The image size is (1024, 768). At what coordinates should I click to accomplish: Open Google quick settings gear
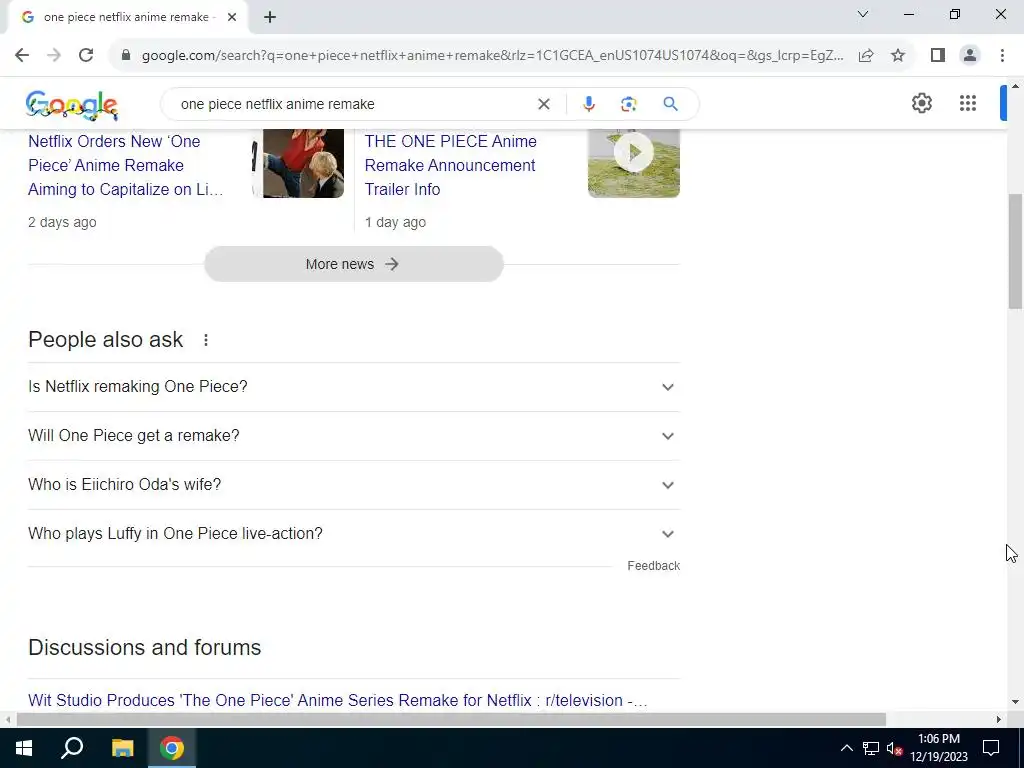coord(921,103)
